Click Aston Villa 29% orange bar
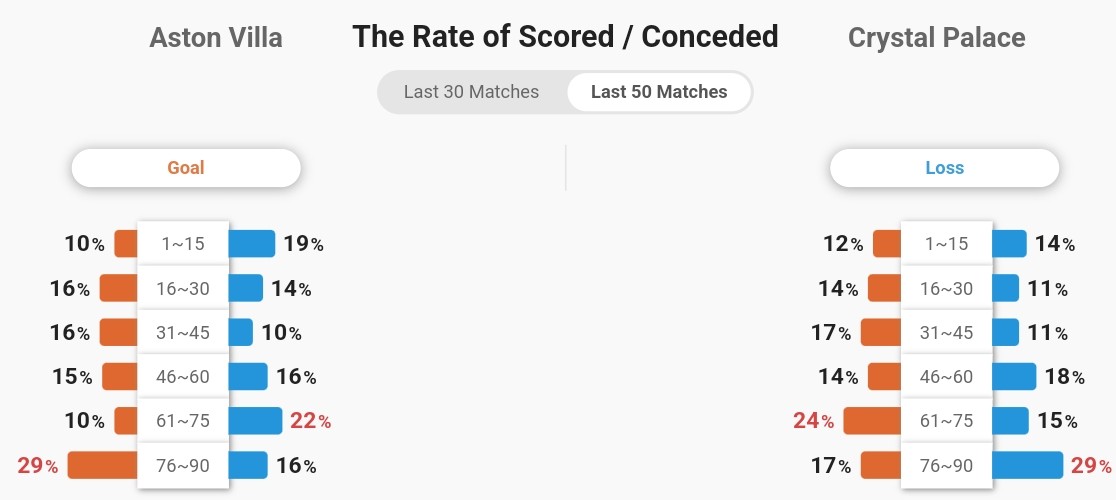The height and width of the screenshot is (500, 1116). 102,465
